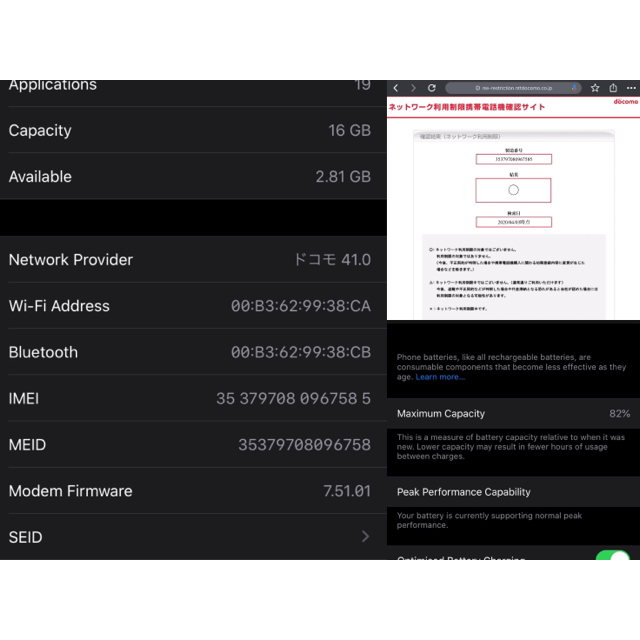The width and height of the screenshot is (640, 640).
Task: Click the red Japanese site title header
Action: (x=467, y=107)
